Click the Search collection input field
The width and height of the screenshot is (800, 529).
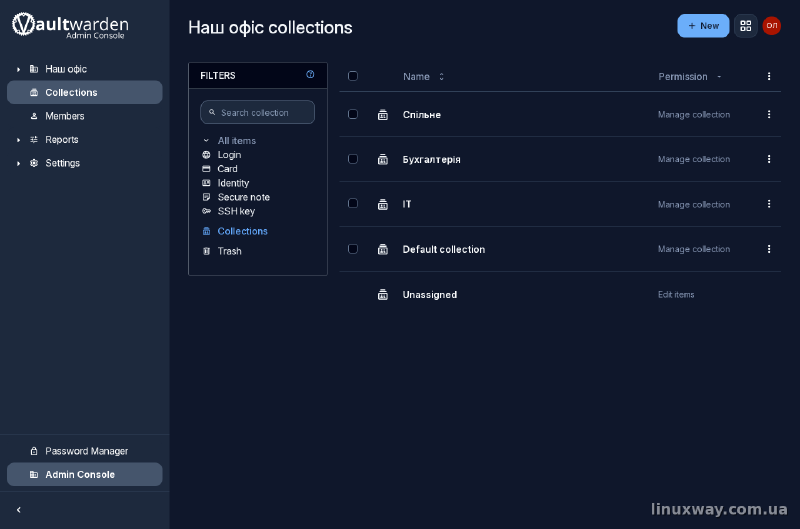(258, 112)
